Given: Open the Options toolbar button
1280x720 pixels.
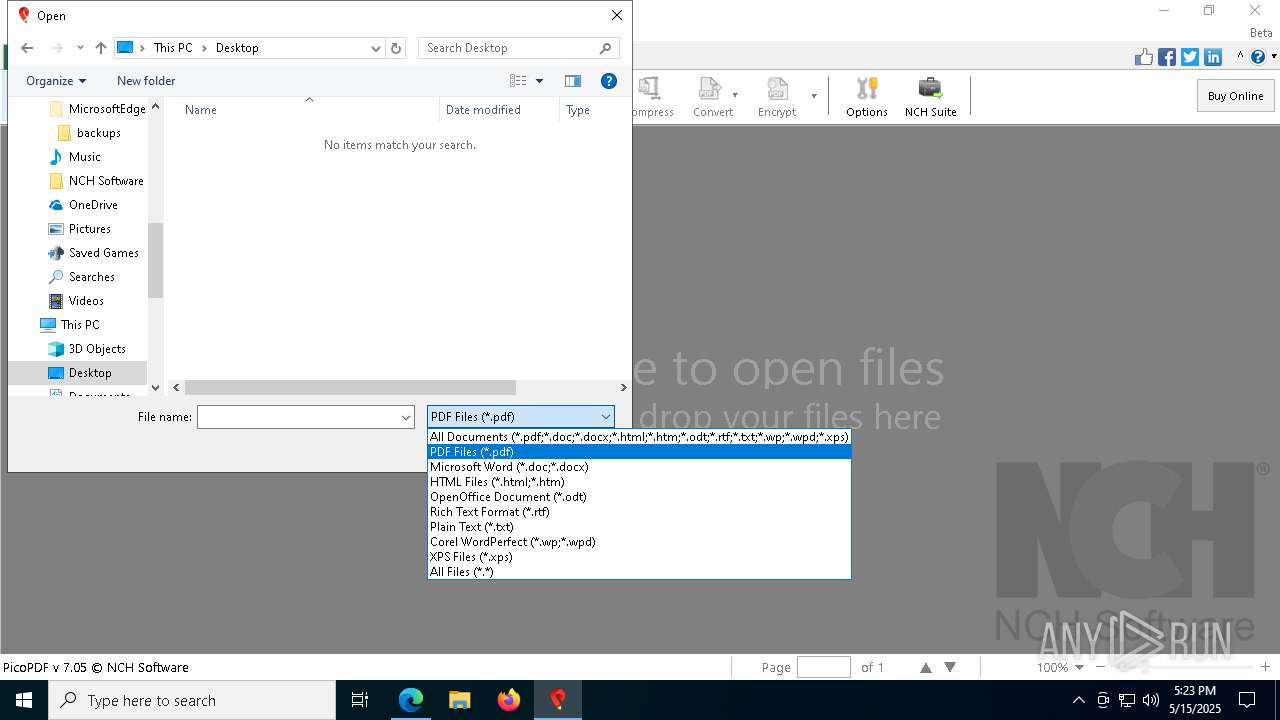Looking at the screenshot, I should [866, 97].
